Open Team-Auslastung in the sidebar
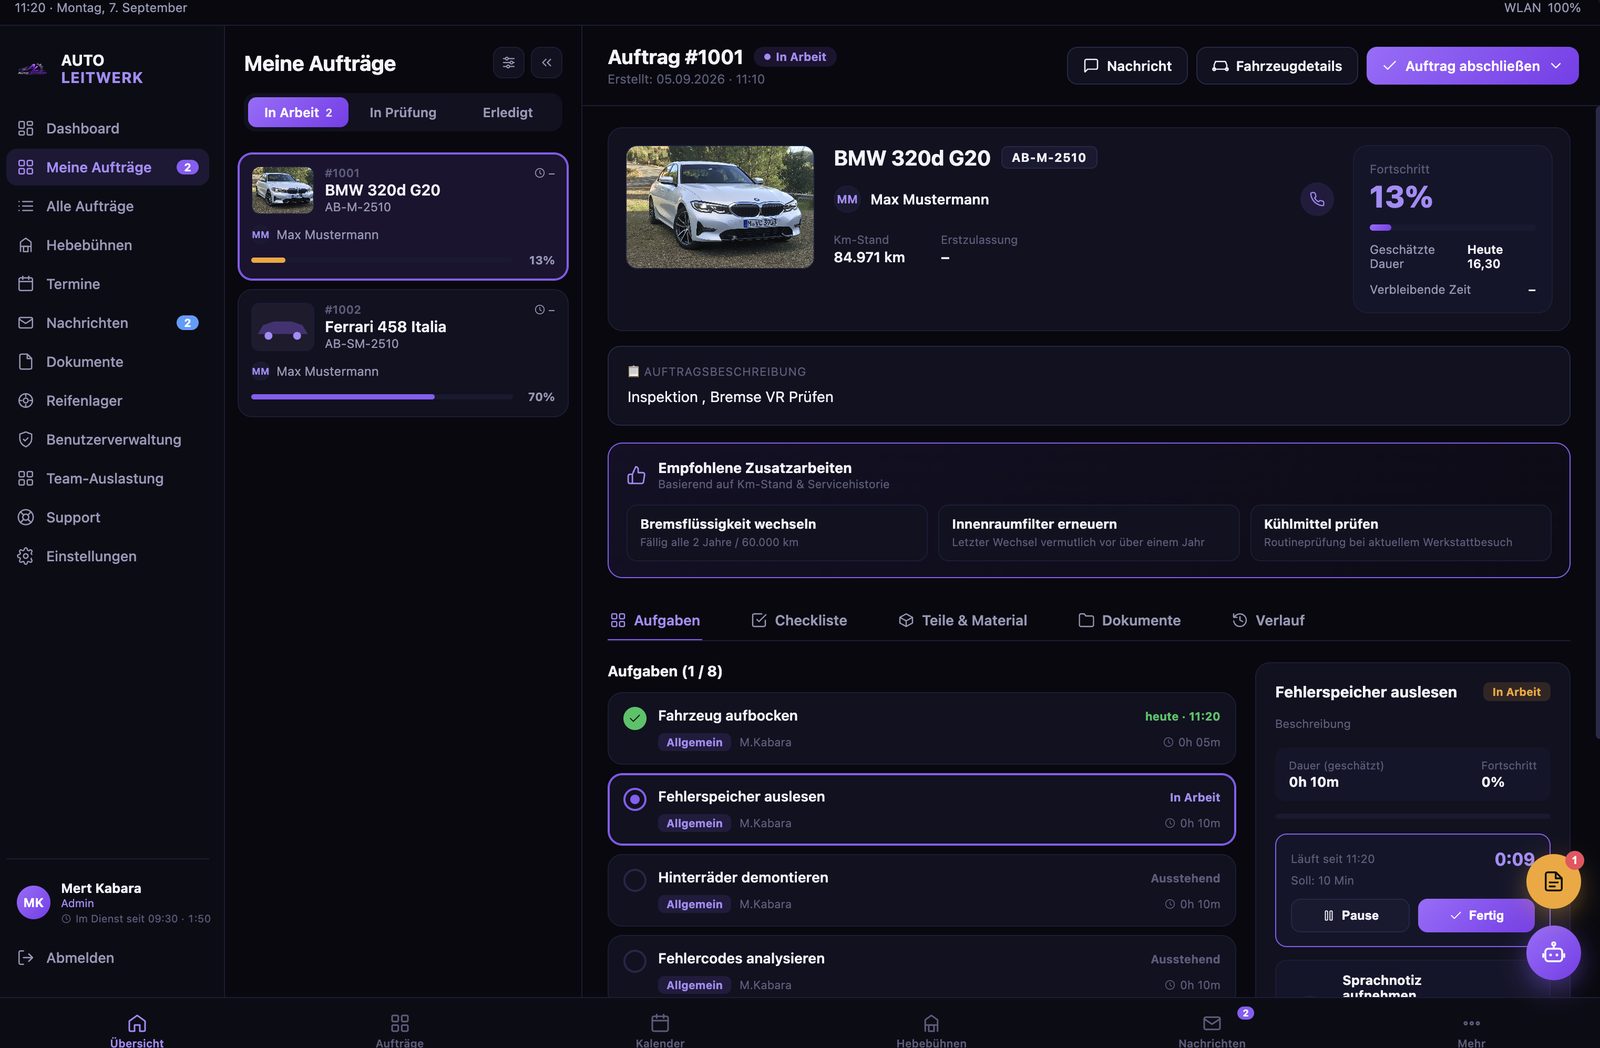This screenshot has height=1048, width=1600. coord(108,479)
